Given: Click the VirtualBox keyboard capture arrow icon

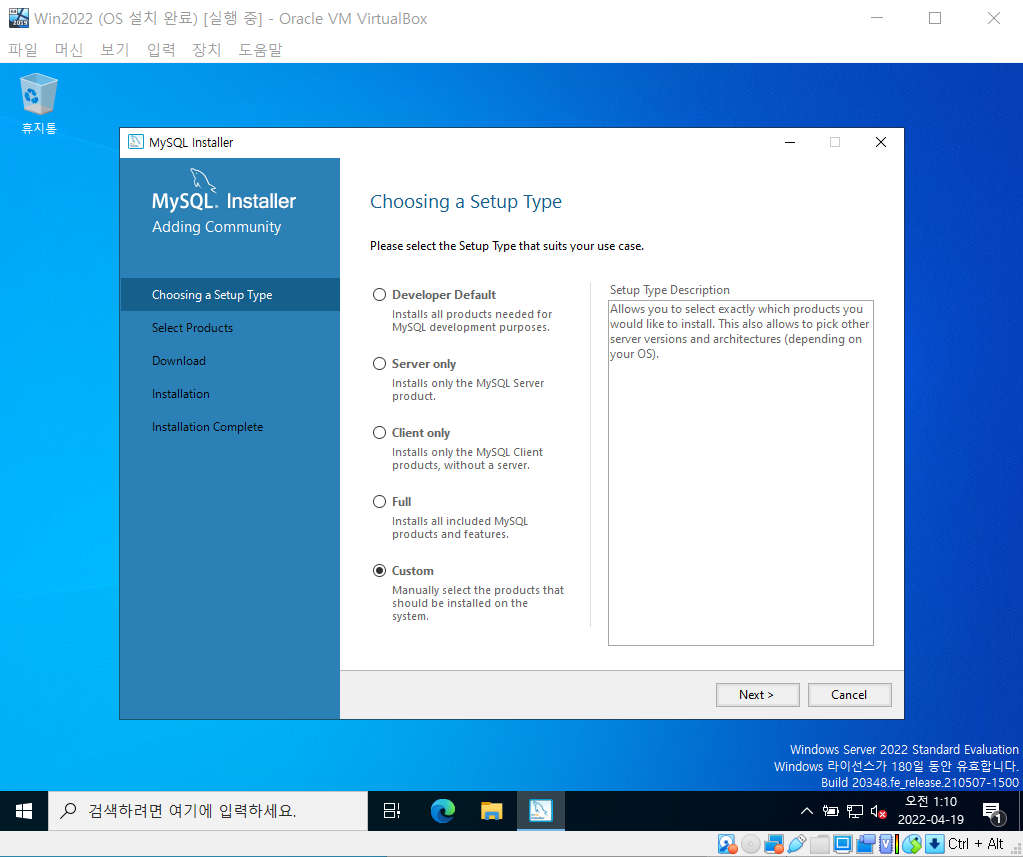Looking at the screenshot, I should coord(934,844).
